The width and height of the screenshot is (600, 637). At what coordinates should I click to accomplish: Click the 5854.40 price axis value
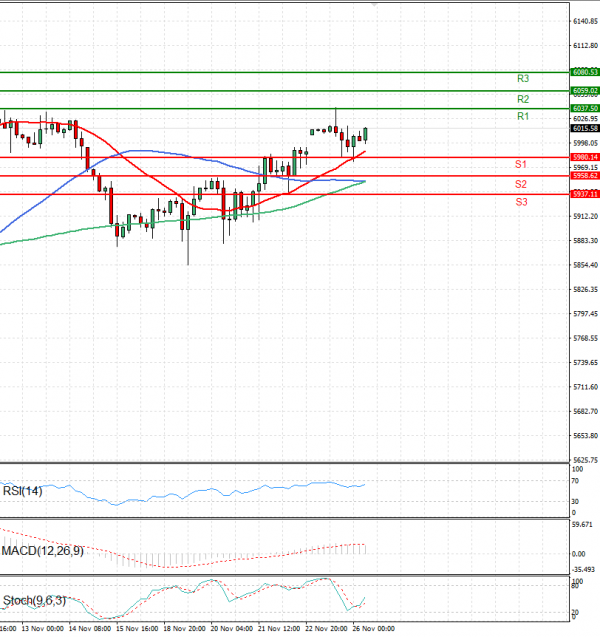click(x=585, y=265)
